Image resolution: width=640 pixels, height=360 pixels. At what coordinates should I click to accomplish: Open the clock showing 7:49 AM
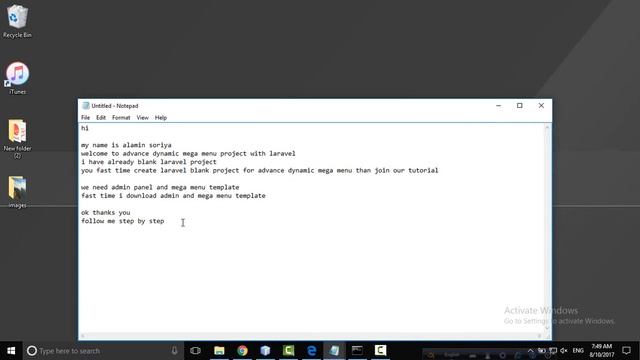click(602, 351)
